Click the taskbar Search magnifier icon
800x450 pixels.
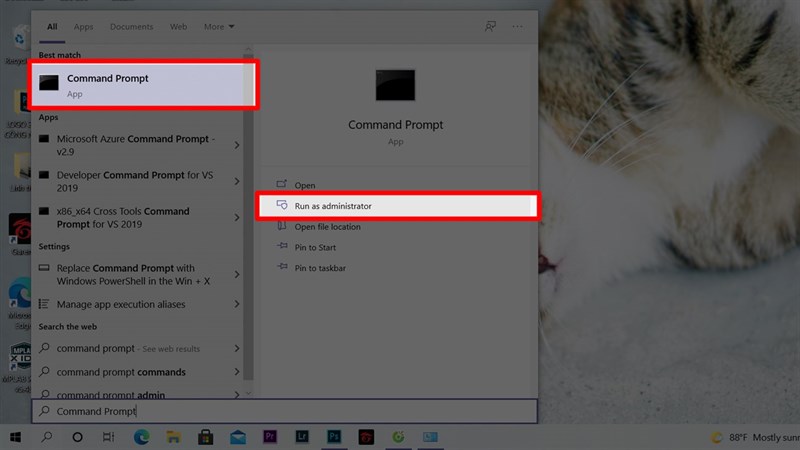46,437
